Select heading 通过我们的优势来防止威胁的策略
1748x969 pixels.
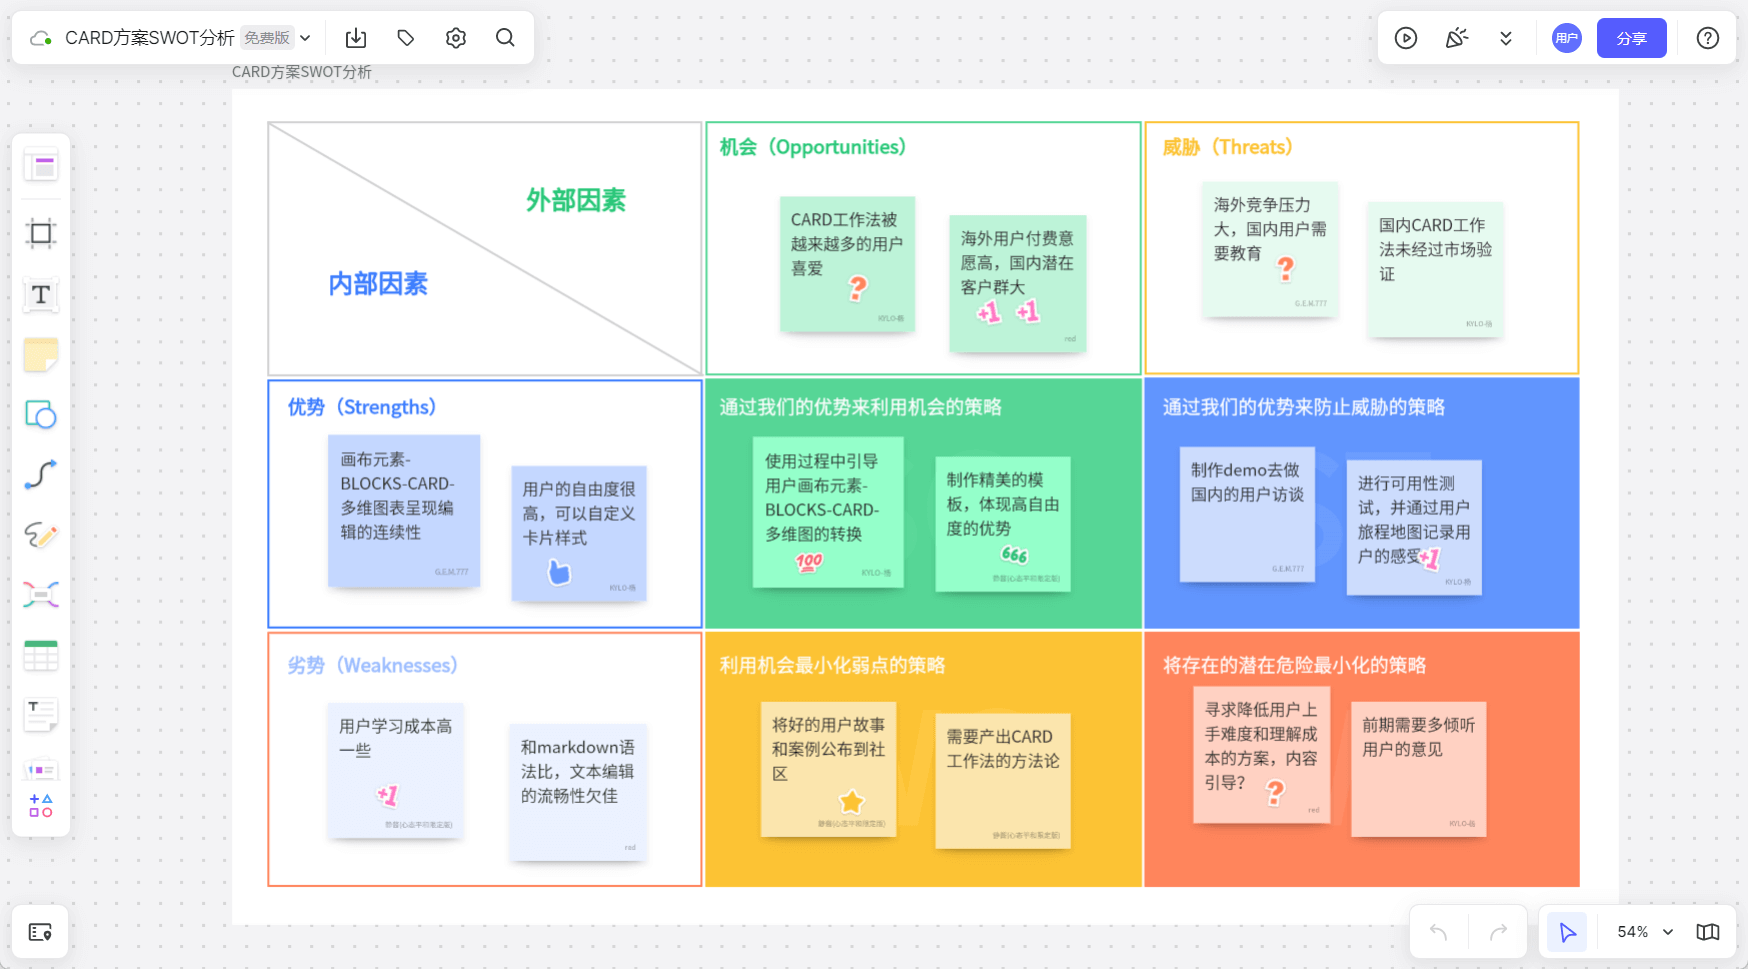pyautogui.click(x=1303, y=407)
